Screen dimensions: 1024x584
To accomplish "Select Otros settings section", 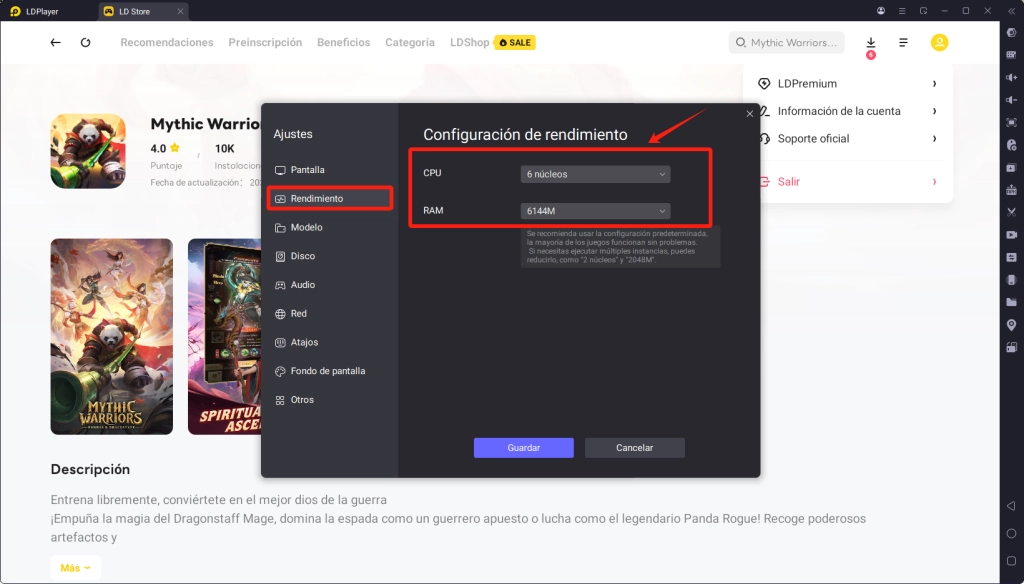I will click(x=330, y=400).
